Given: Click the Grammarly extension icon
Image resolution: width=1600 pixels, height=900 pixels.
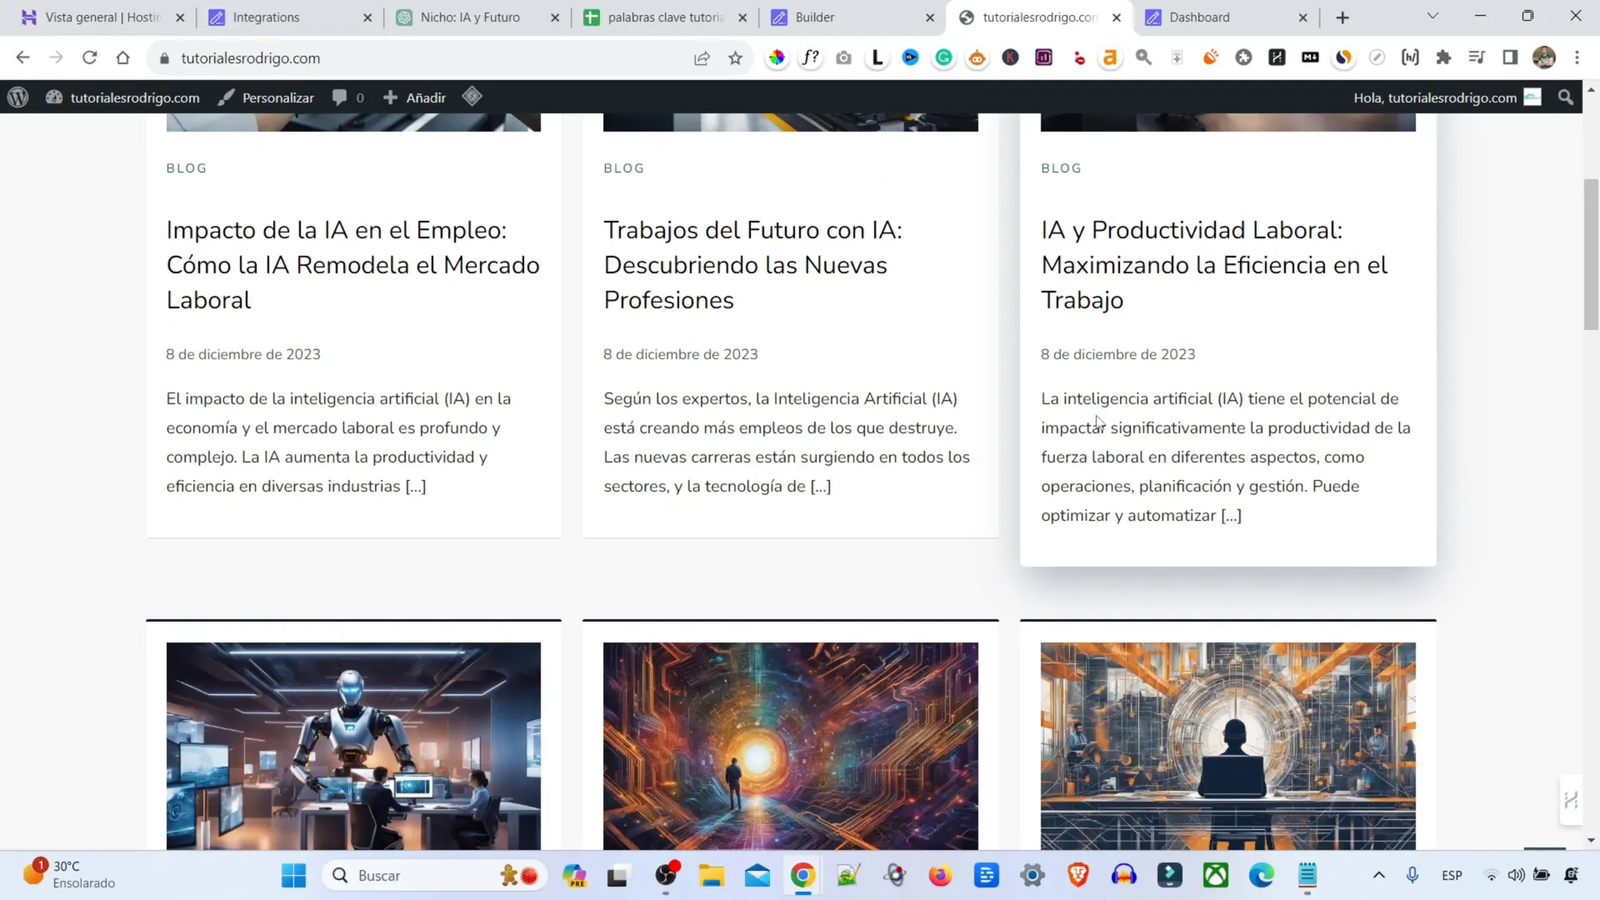Looking at the screenshot, I should click(x=943, y=57).
